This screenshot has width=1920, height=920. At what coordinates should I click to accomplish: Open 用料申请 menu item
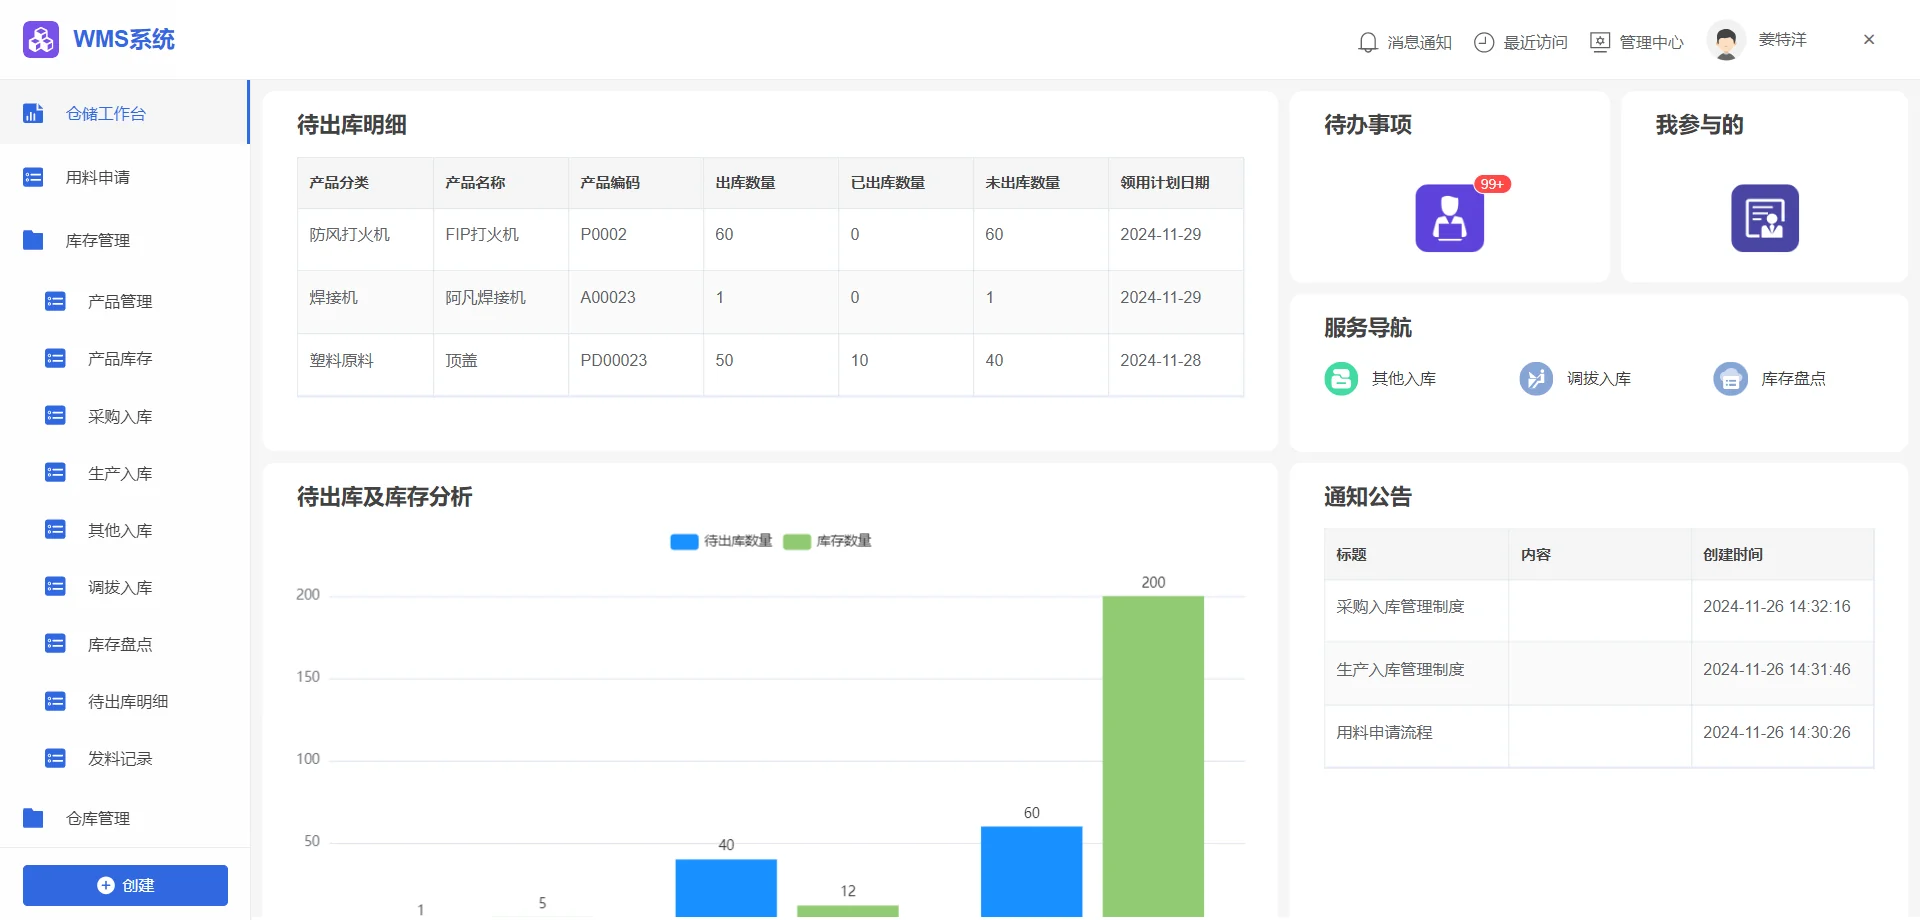[x=124, y=177]
